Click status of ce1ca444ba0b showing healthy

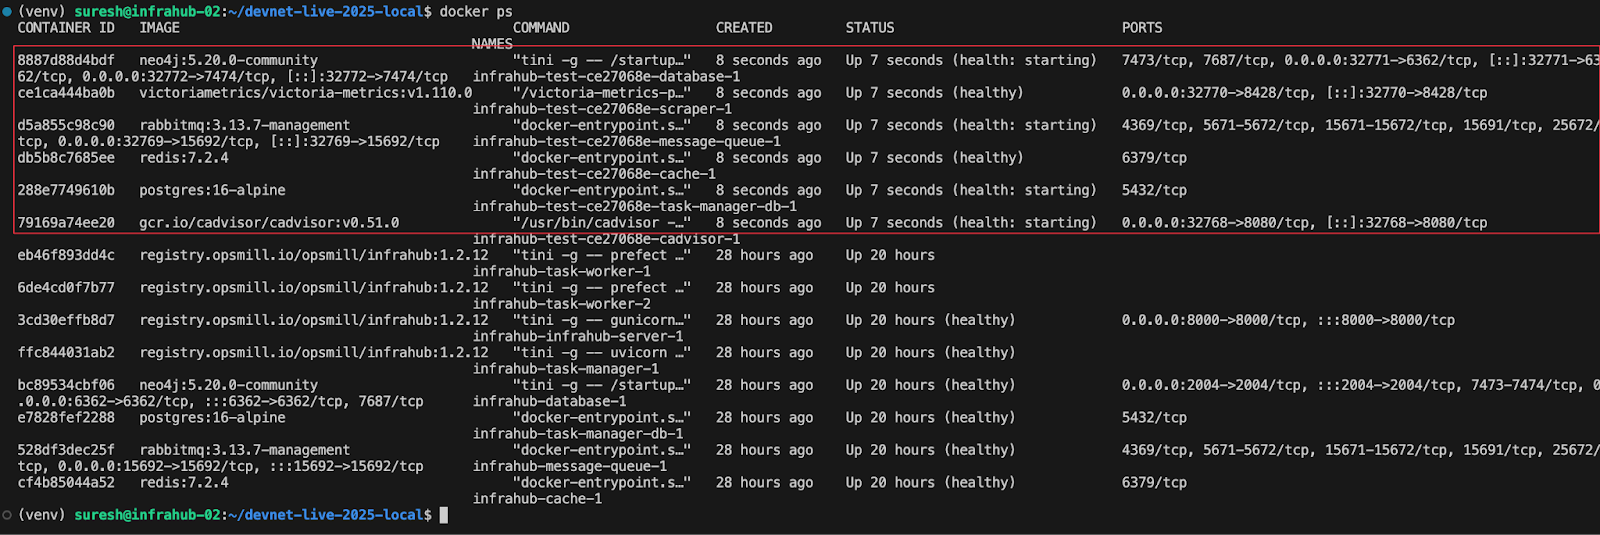(x=935, y=93)
